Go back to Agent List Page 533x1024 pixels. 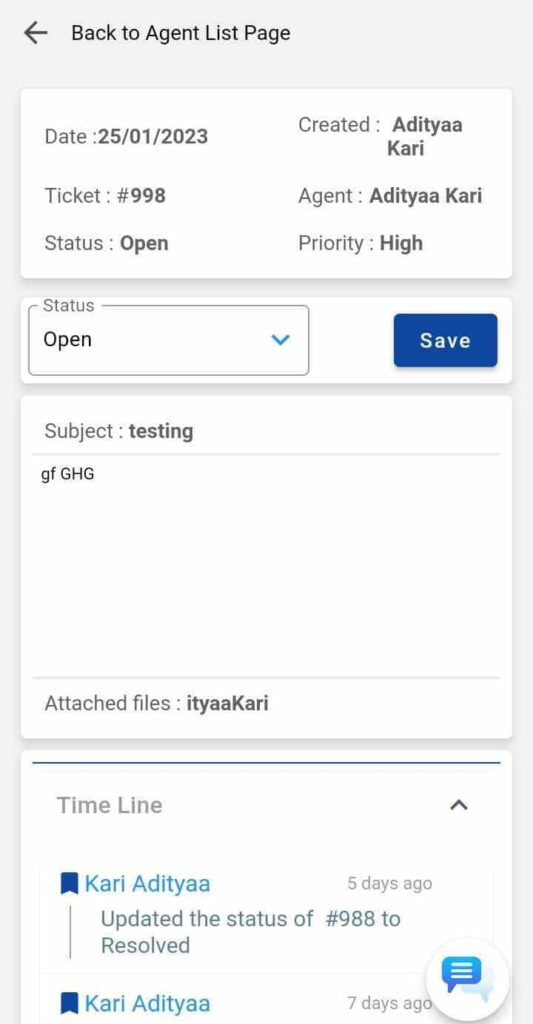point(181,33)
